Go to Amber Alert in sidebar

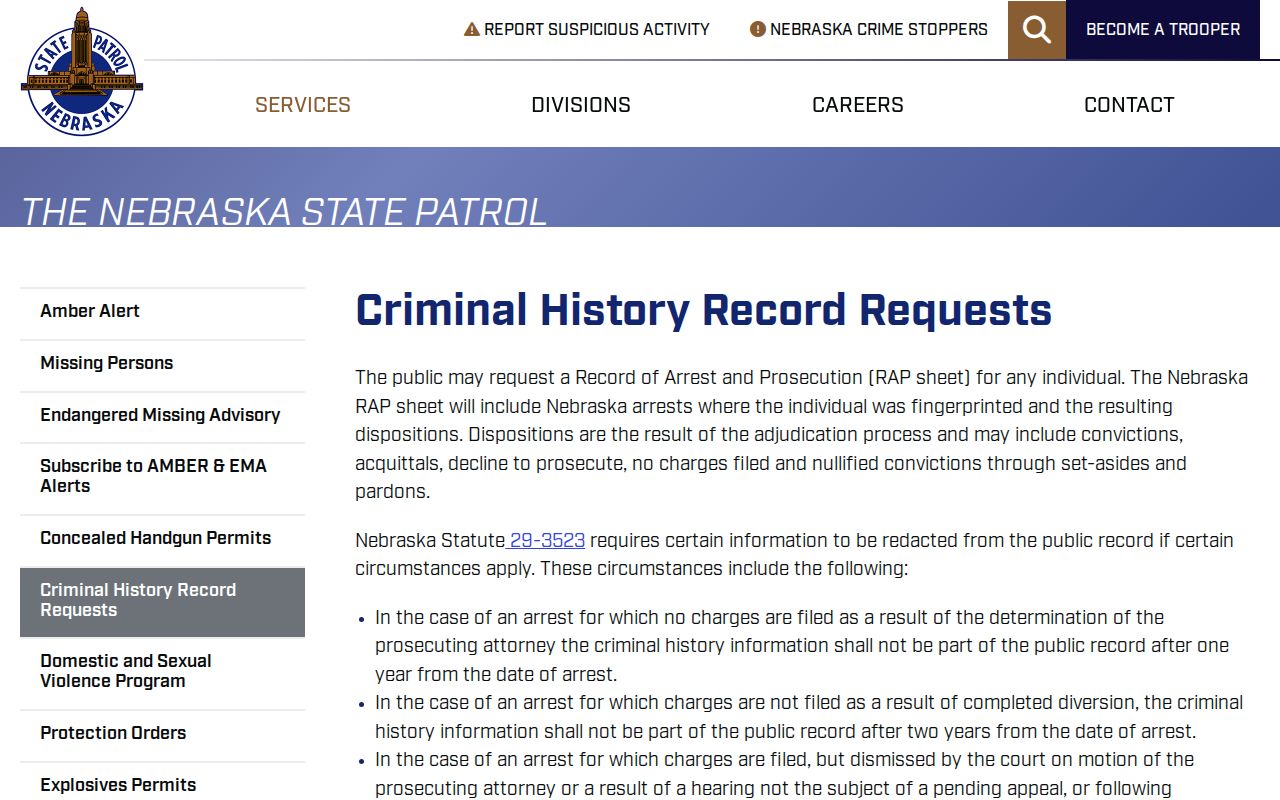tap(162, 312)
